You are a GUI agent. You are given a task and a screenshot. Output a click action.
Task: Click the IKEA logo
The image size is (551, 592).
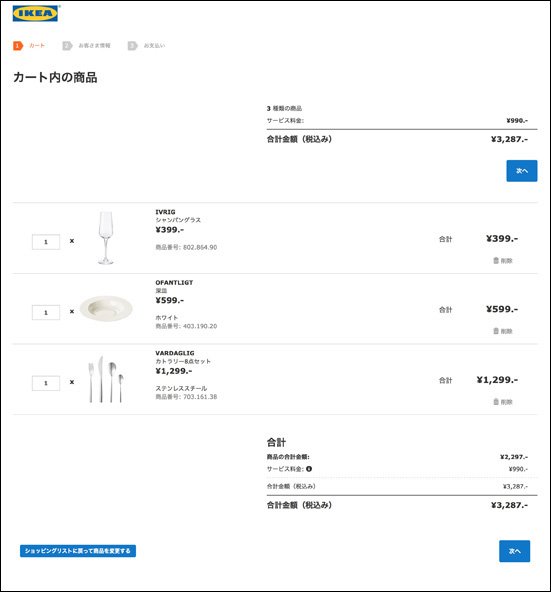[x=35, y=14]
